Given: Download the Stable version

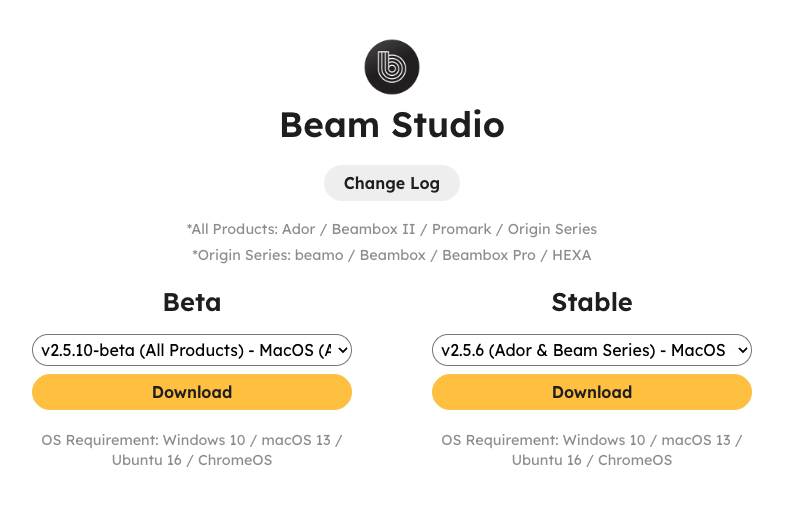Looking at the screenshot, I should (592, 392).
